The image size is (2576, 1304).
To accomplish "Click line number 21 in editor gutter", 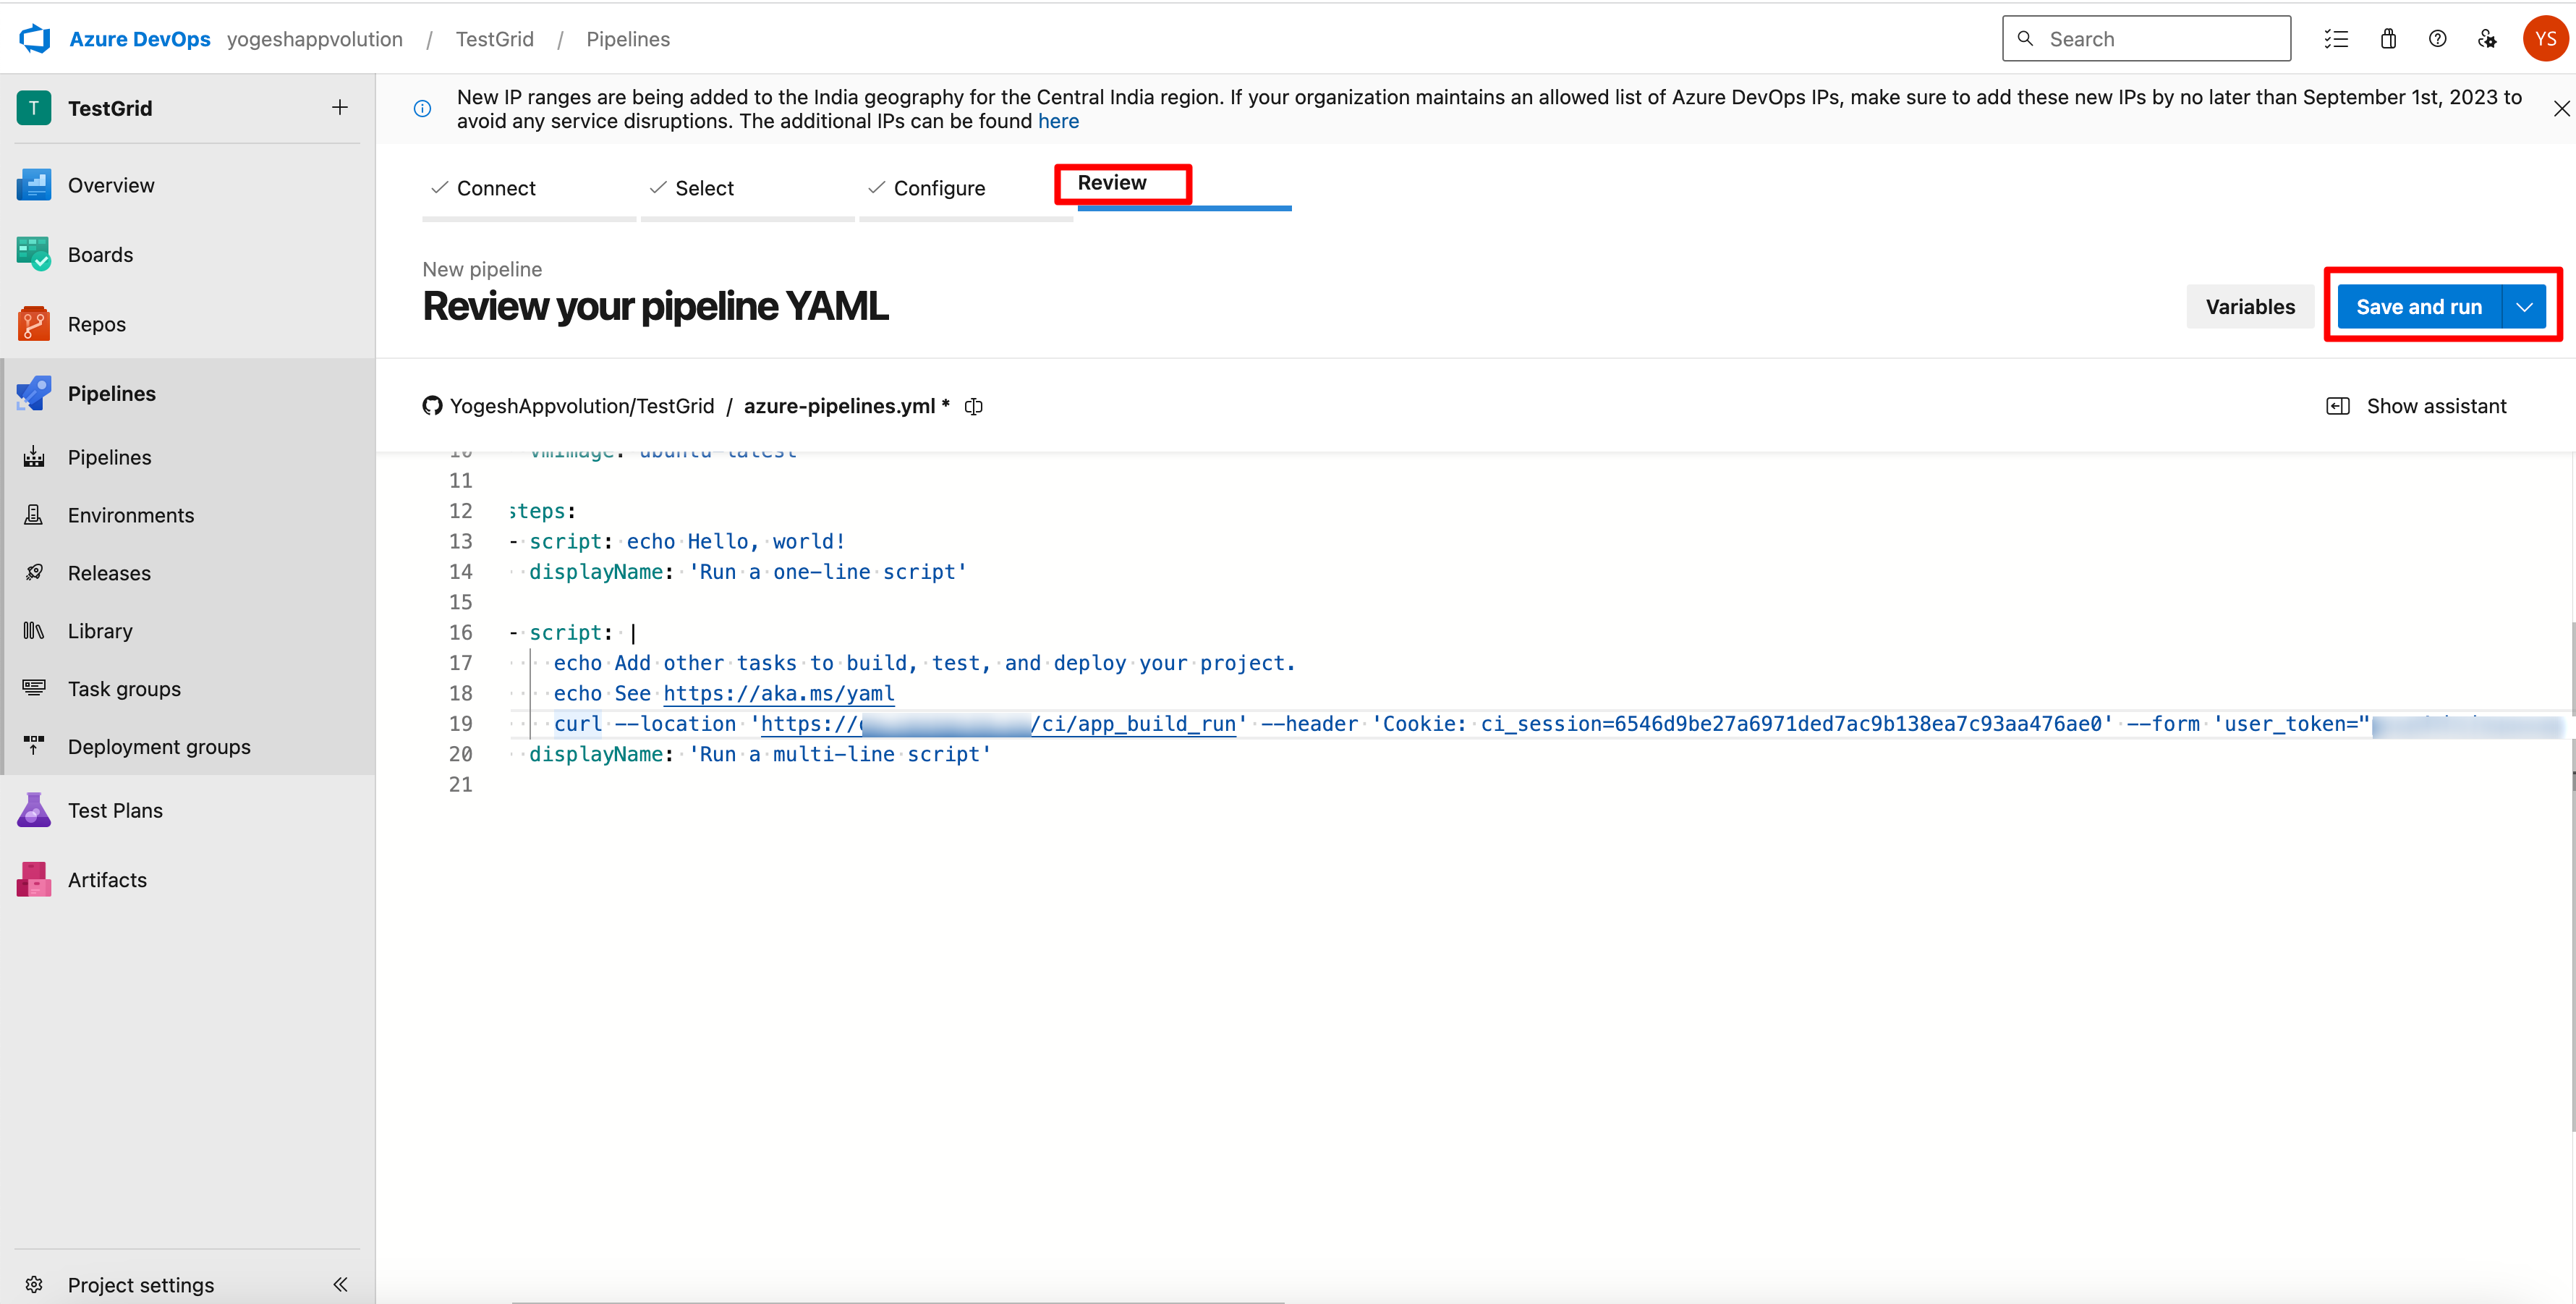I will [x=460, y=785].
